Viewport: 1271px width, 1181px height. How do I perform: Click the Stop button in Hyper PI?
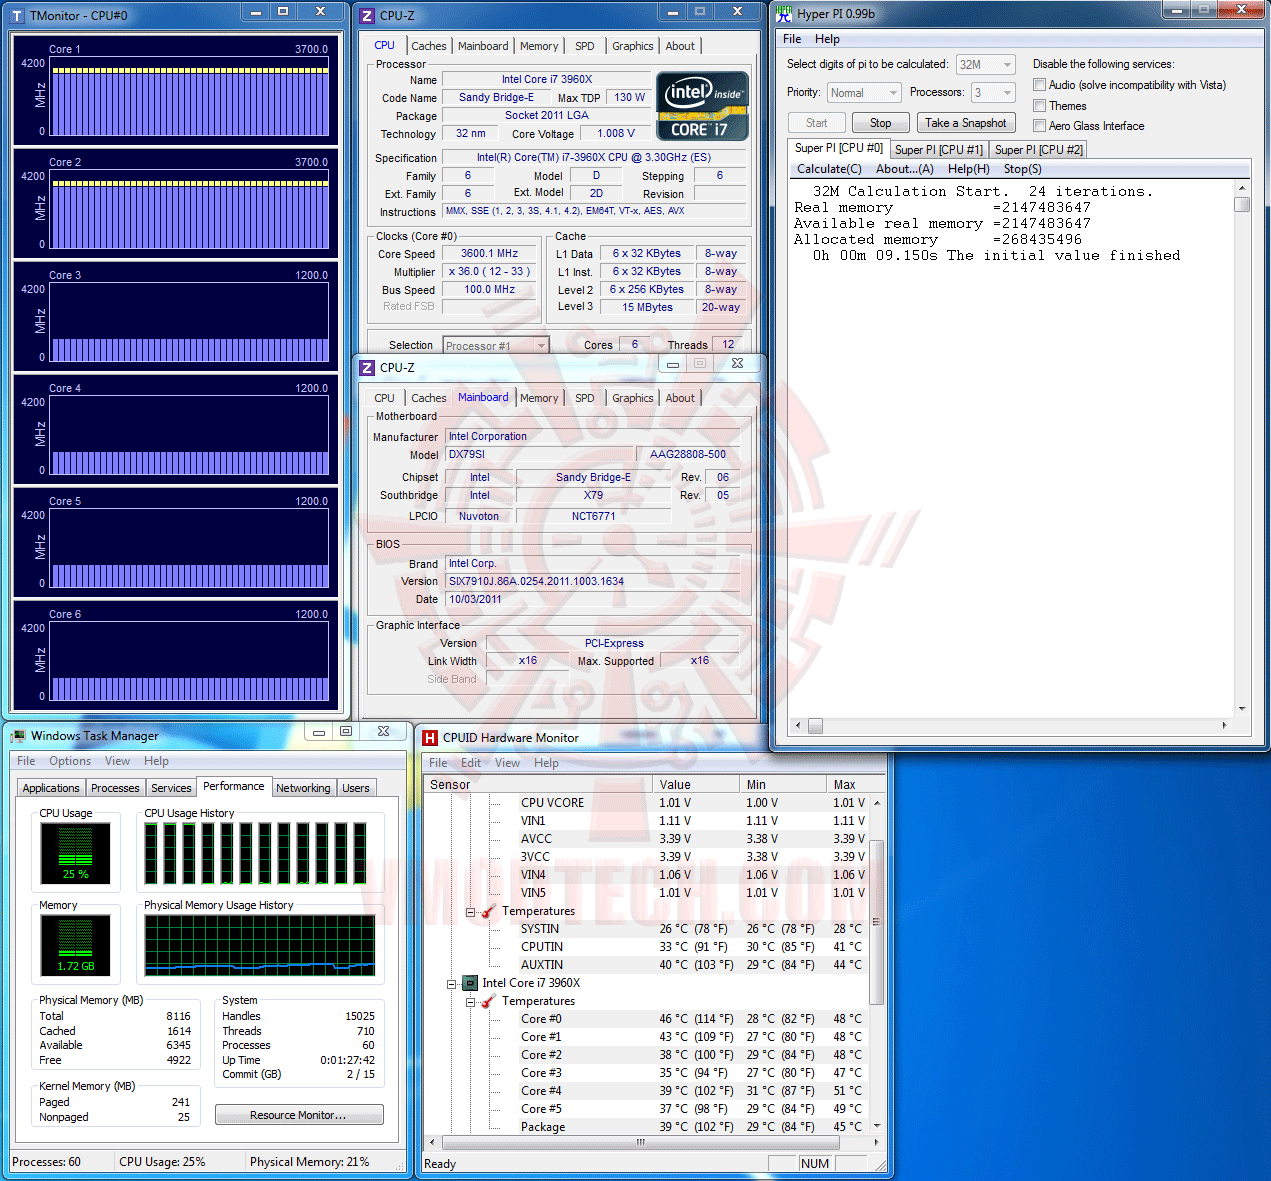[x=880, y=123]
